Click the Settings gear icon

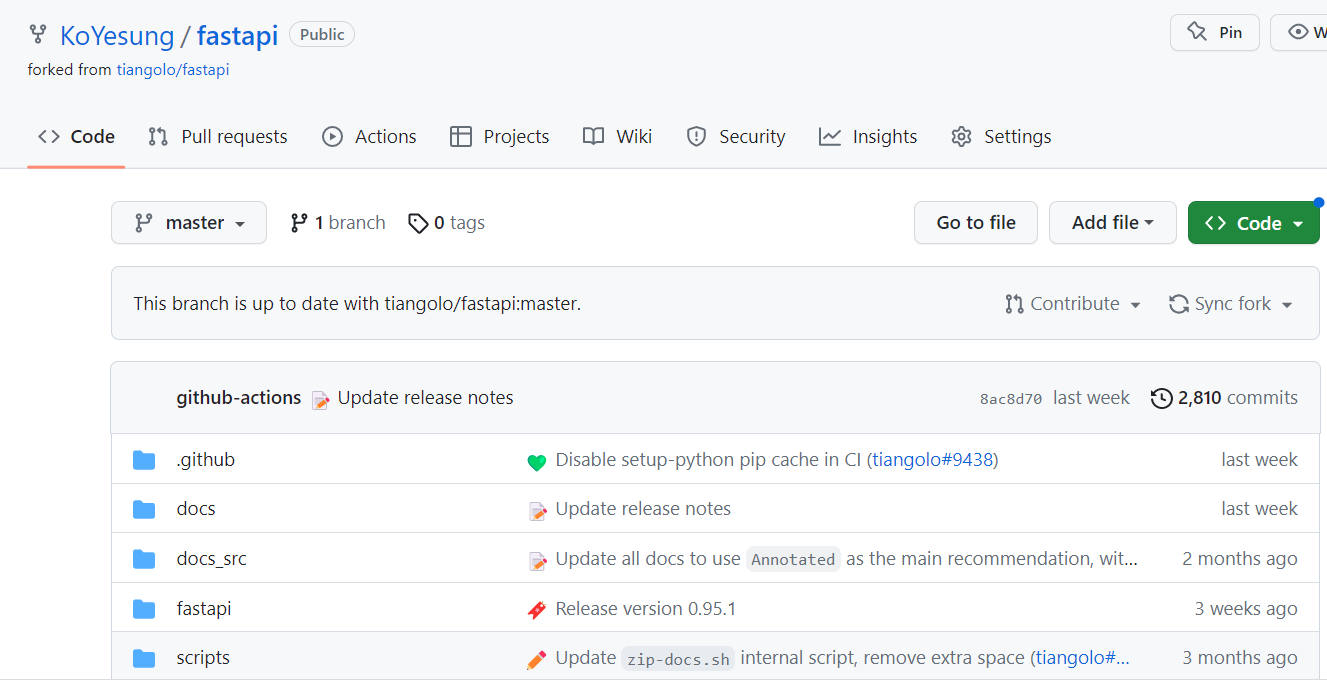coord(961,137)
